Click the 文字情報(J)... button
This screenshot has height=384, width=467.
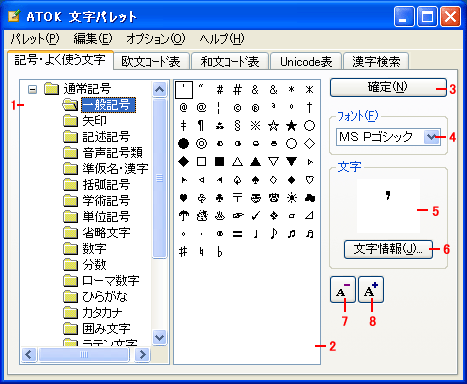[388, 249]
